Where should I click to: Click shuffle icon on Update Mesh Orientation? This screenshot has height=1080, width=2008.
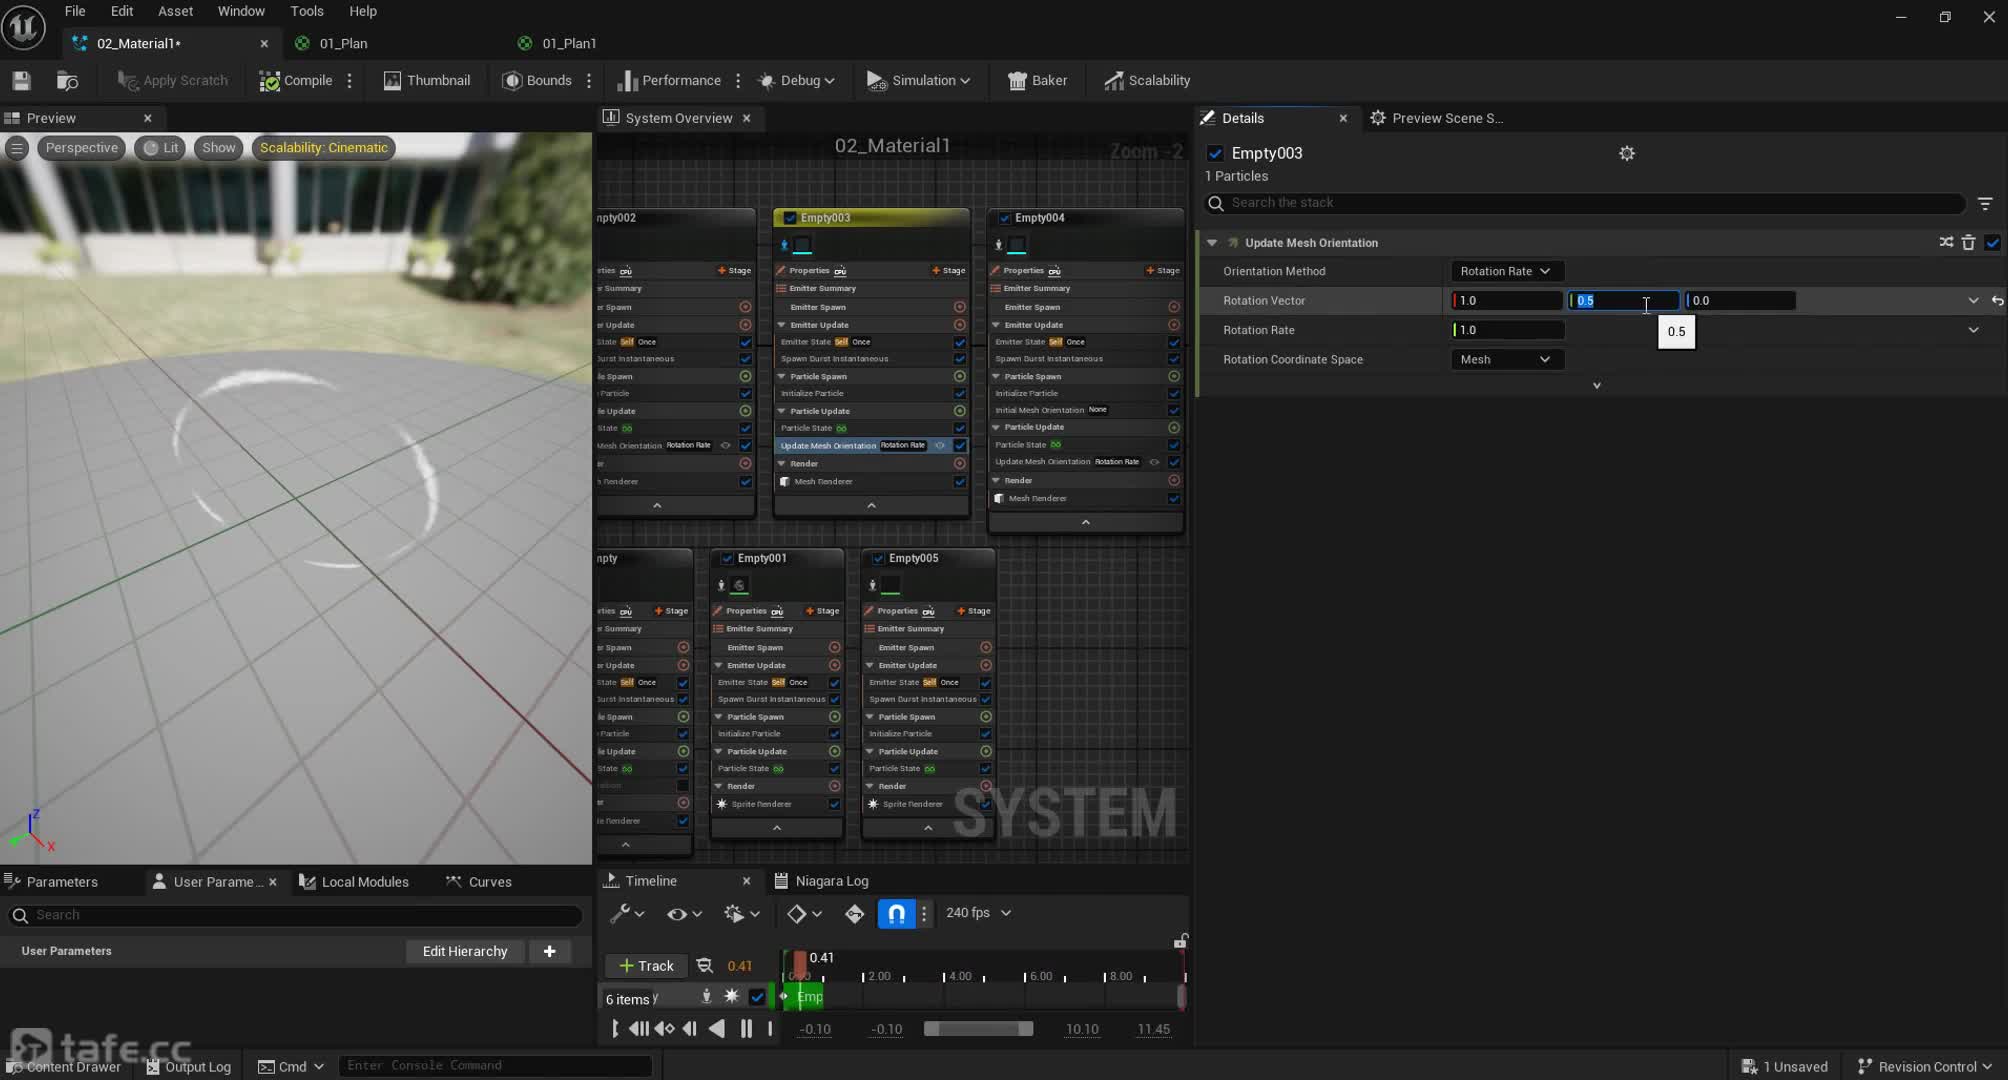[x=1946, y=242]
